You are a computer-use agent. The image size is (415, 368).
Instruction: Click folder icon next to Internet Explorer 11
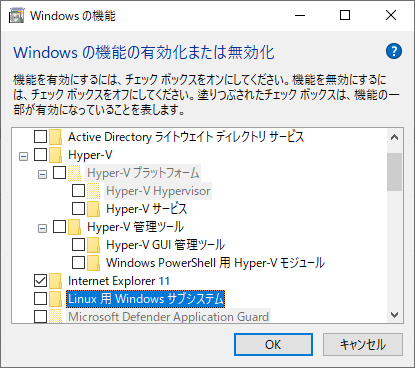[55, 281]
